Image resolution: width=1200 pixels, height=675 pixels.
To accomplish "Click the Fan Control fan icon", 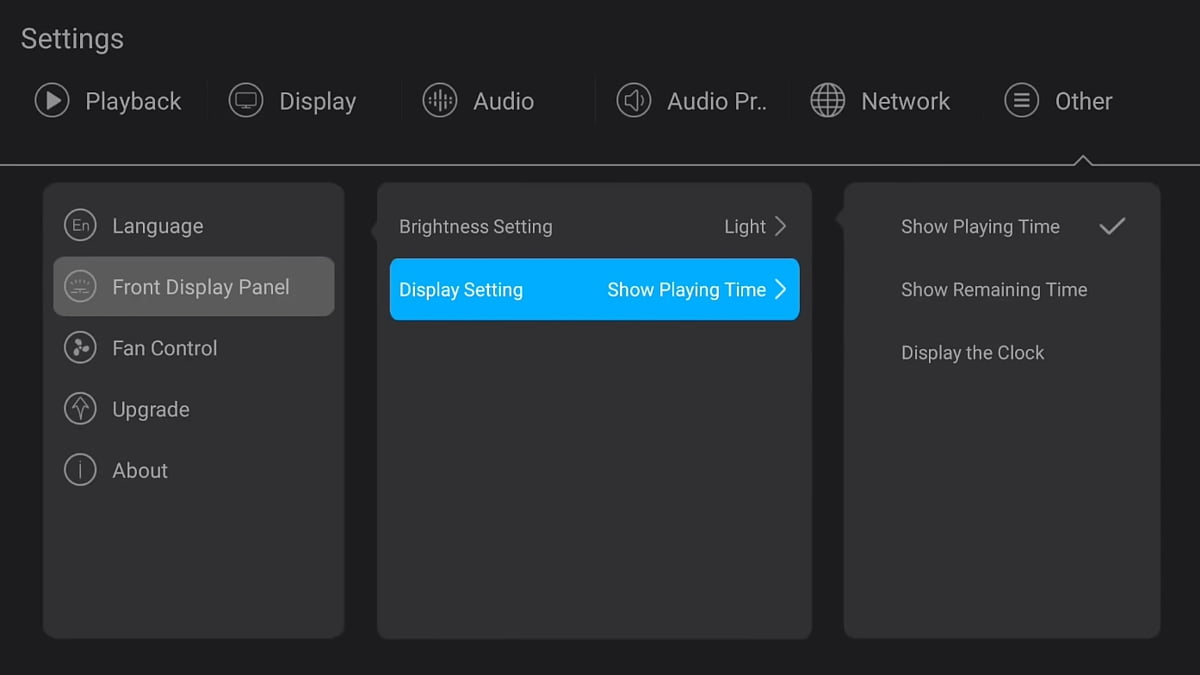I will pyautogui.click(x=80, y=348).
